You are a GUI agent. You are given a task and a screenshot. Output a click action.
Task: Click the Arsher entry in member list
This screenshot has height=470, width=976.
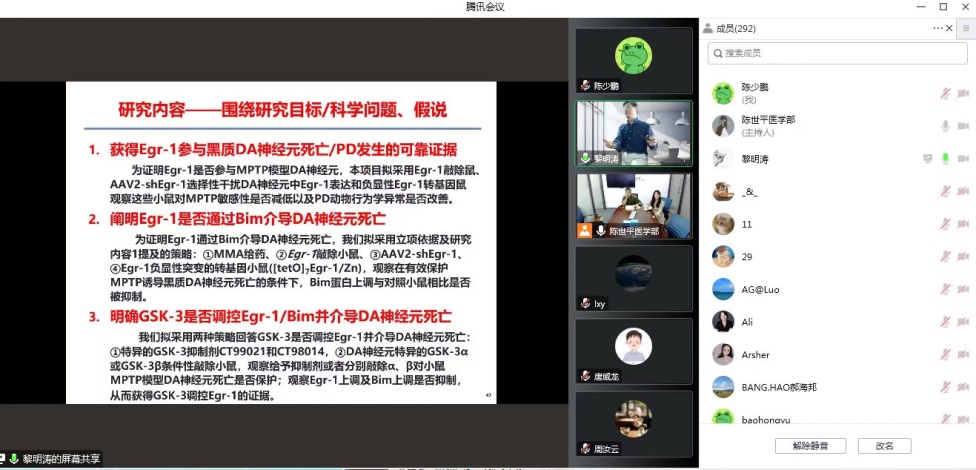pos(756,355)
